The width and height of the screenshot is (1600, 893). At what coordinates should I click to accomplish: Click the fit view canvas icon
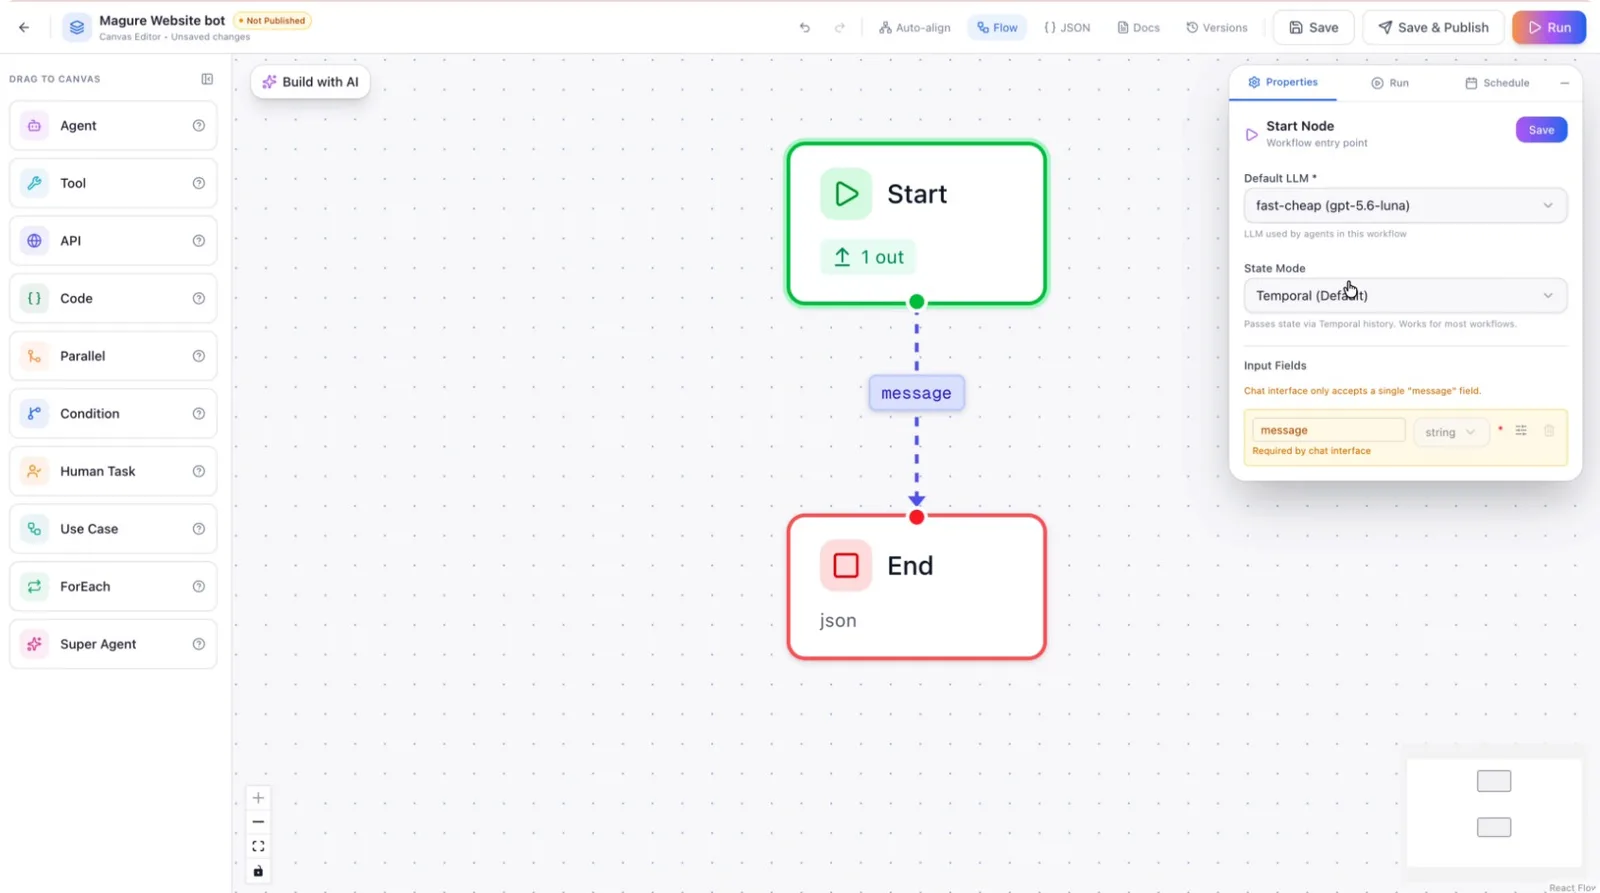258,846
